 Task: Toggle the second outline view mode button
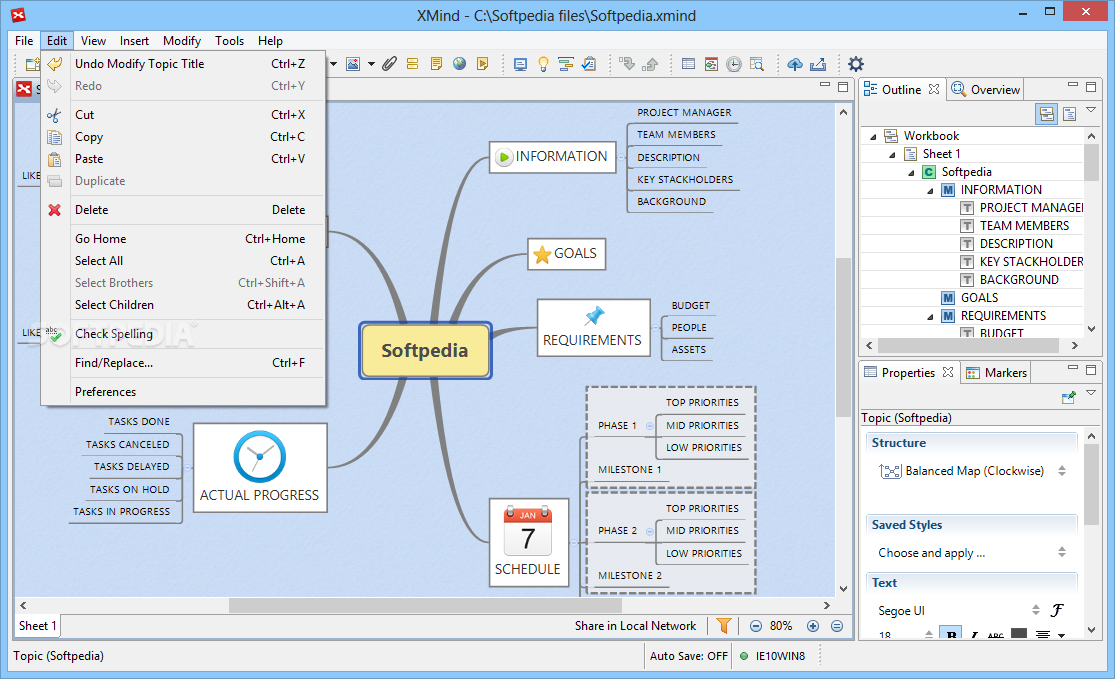(x=1069, y=114)
